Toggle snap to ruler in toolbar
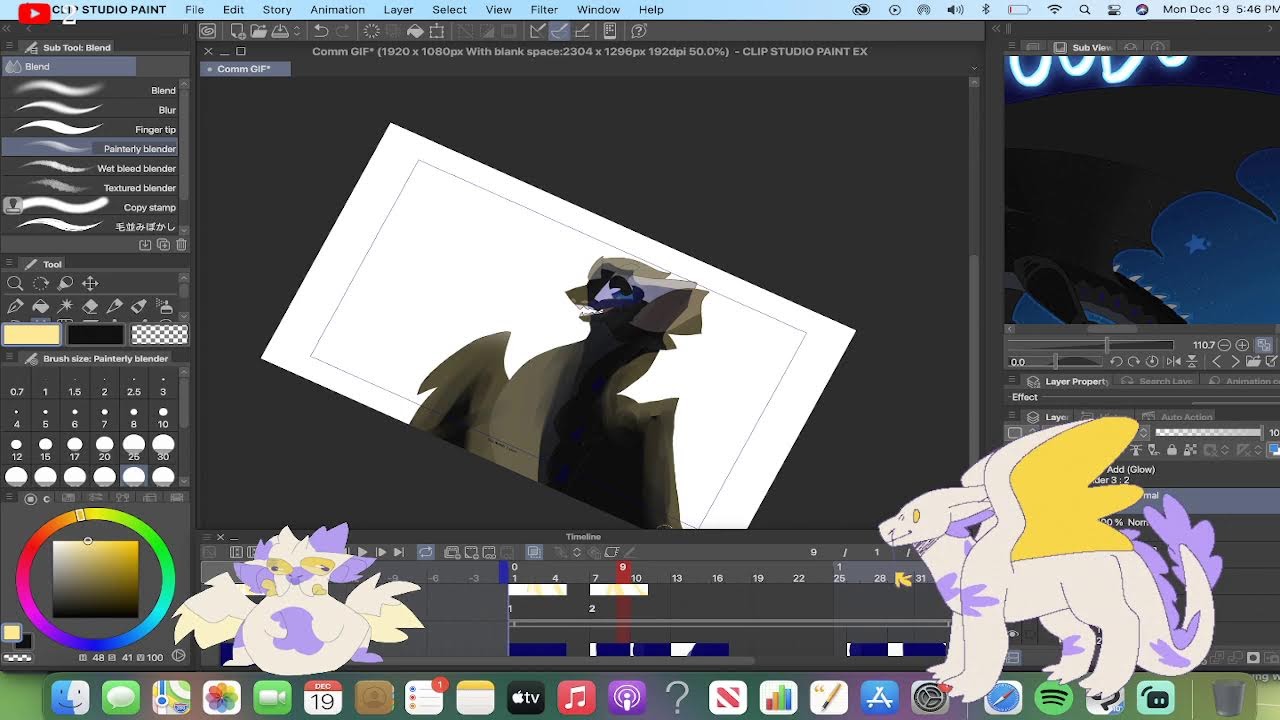 click(538, 31)
